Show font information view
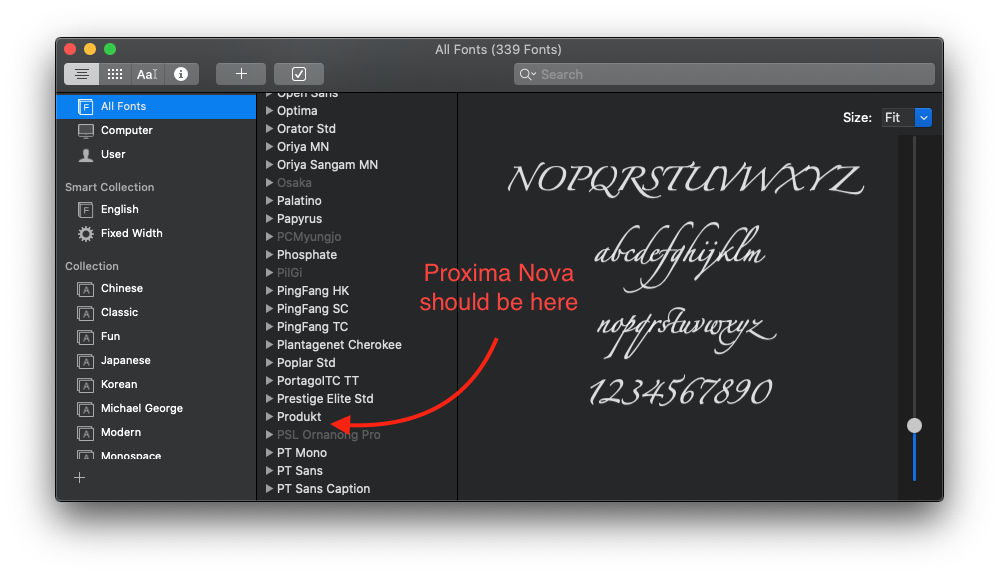 point(181,74)
